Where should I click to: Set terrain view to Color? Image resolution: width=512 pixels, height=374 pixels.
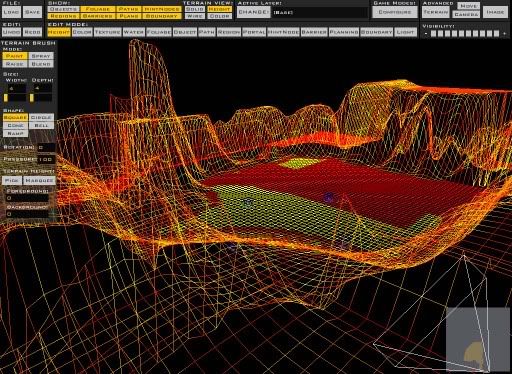pyautogui.click(x=219, y=16)
